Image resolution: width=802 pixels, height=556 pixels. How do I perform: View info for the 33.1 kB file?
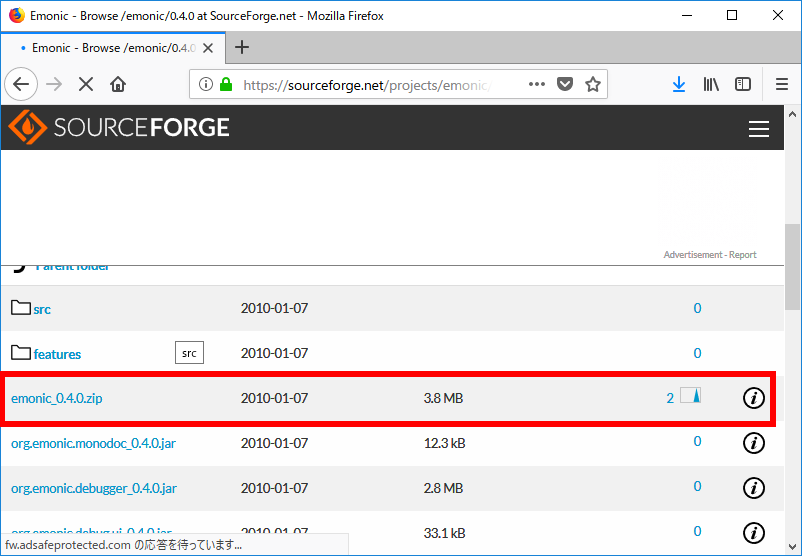(x=753, y=533)
